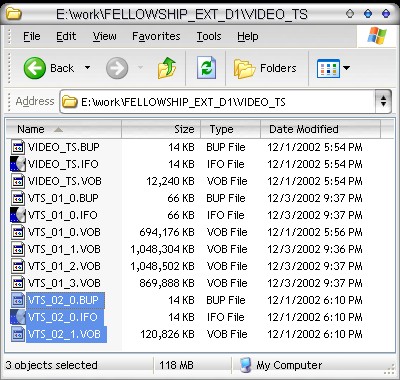
Task: Click the 120,826 KB size value
Action: 167,334
